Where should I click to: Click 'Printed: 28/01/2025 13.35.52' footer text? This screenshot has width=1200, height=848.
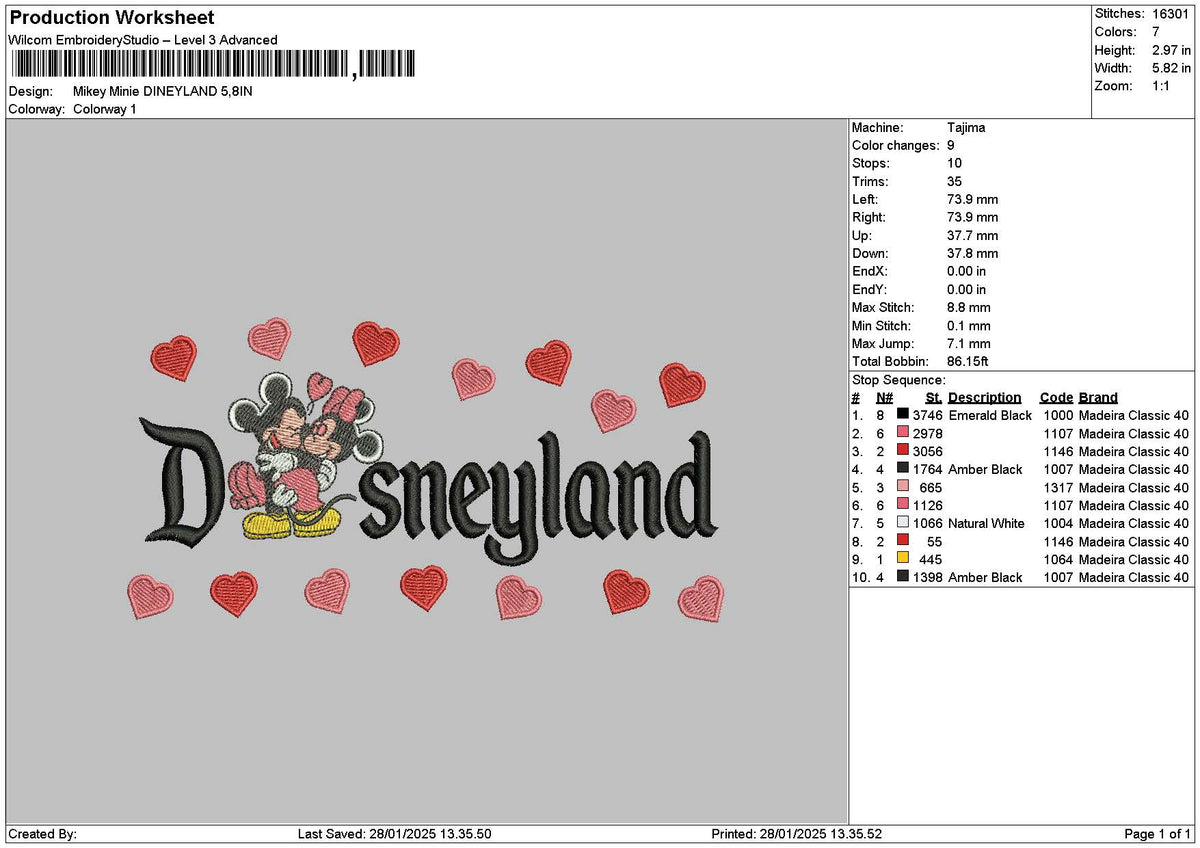click(x=797, y=834)
